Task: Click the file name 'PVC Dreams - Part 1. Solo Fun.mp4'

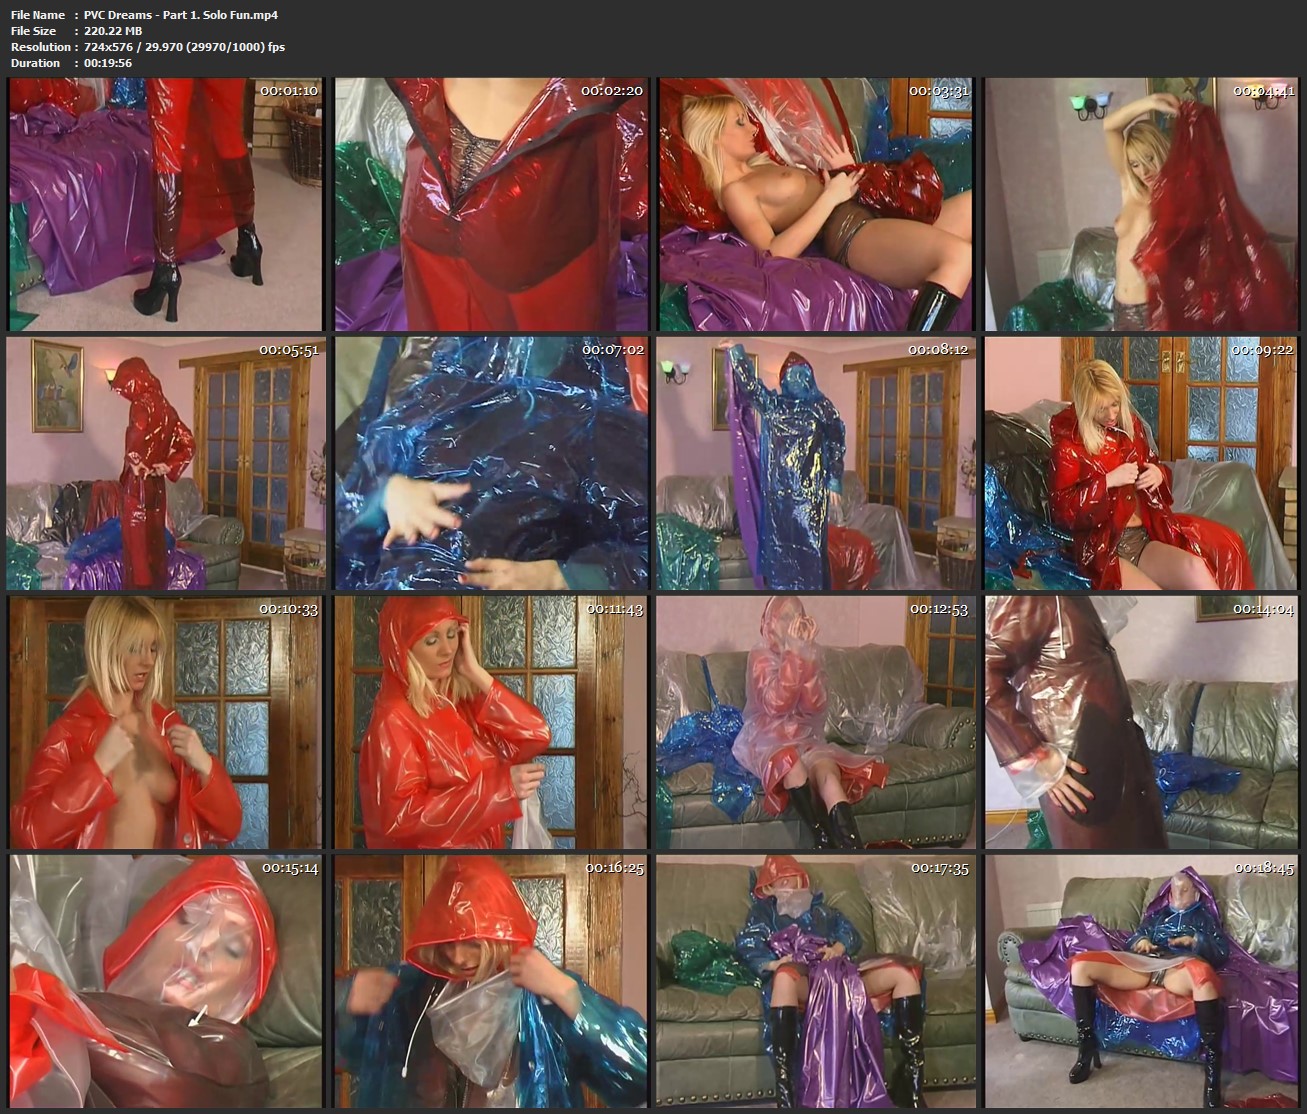Action: pyautogui.click(x=181, y=15)
